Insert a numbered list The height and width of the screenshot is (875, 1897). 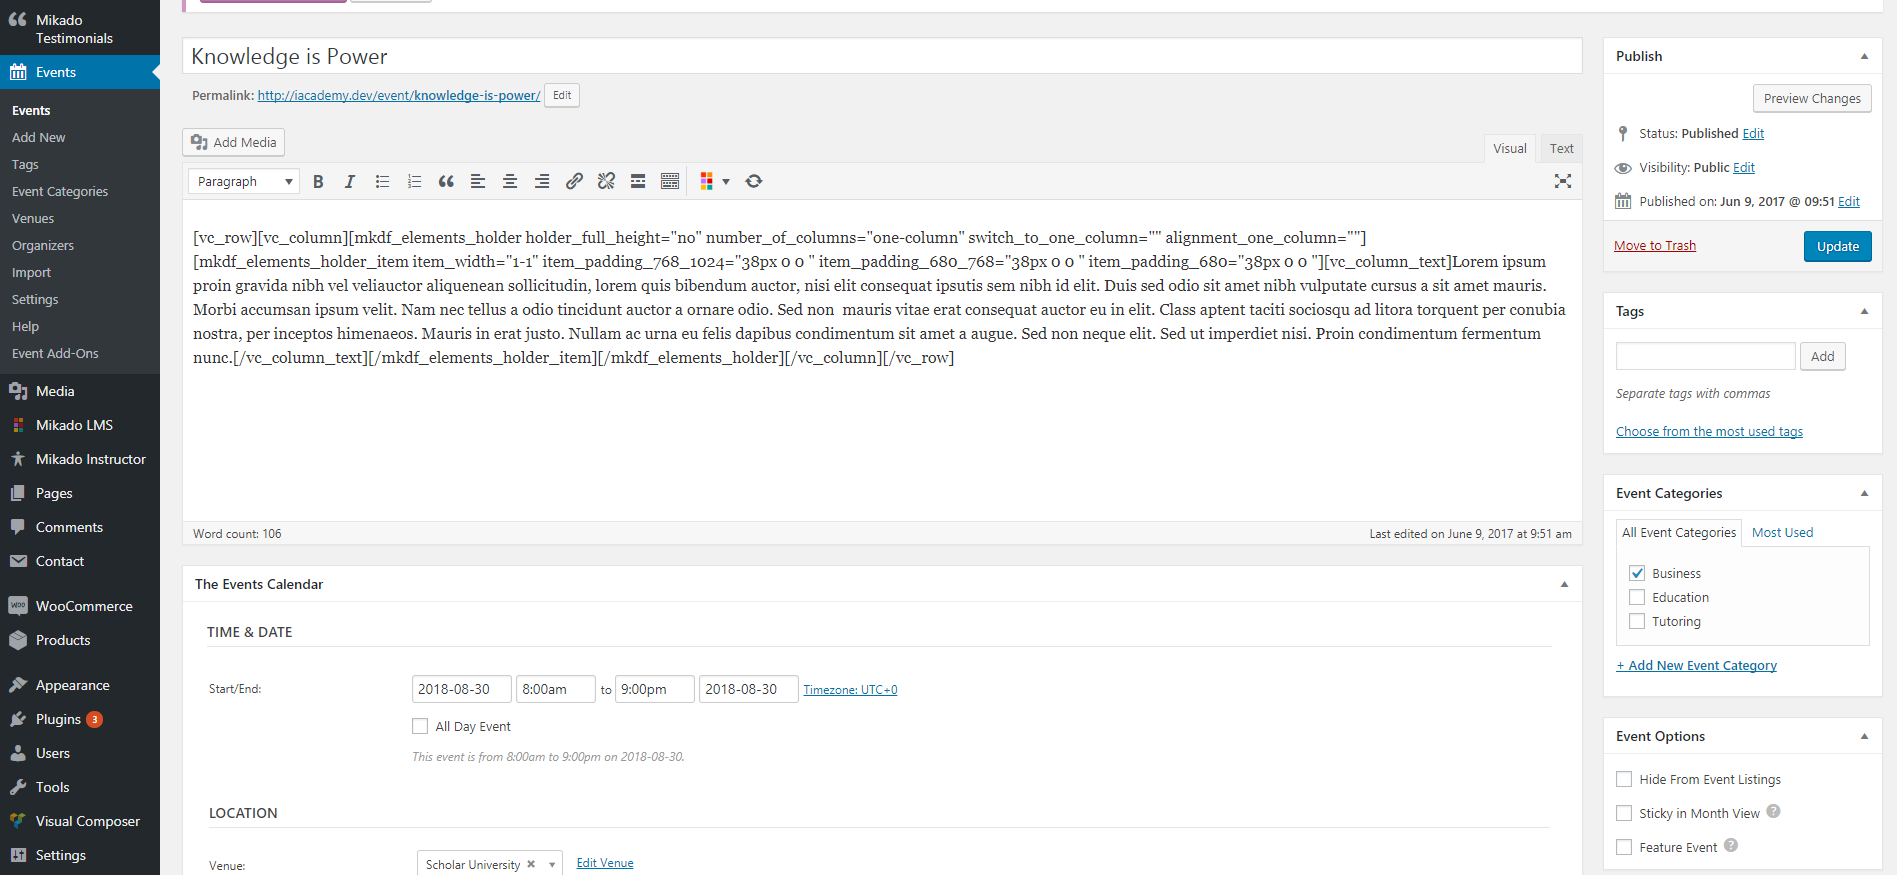pyautogui.click(x=414, y=181)
